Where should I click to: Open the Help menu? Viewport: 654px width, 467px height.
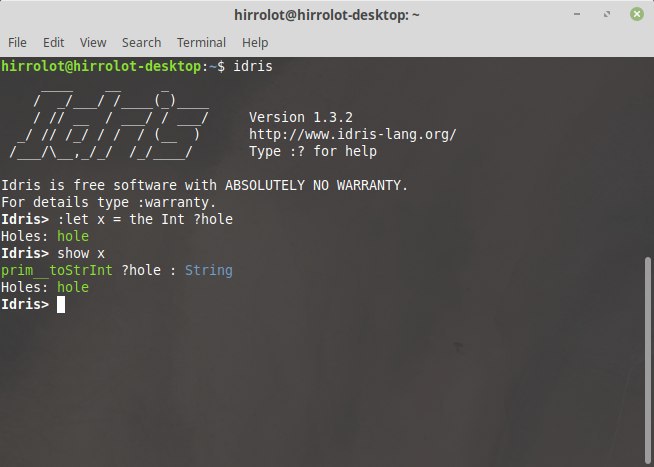[x=255, y=43]
